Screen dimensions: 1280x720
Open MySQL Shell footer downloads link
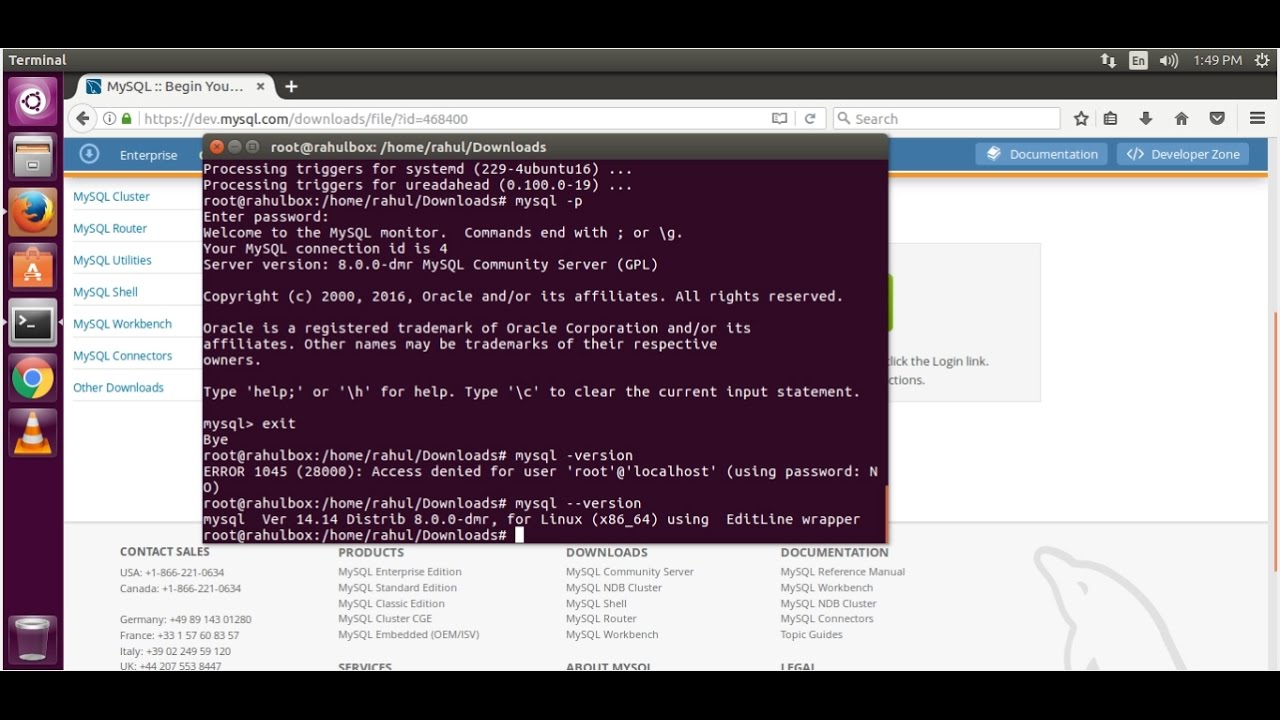pos(596,604)
